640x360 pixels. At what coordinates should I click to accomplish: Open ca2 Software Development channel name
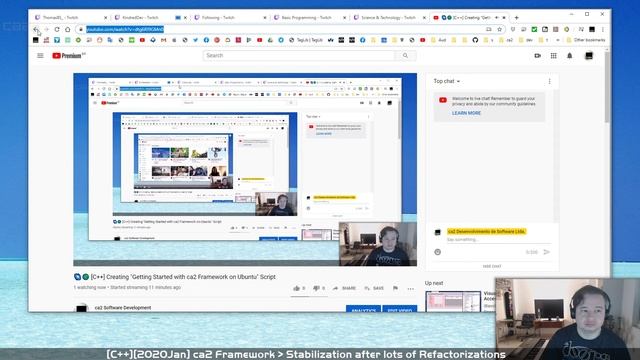click(123, 308)
